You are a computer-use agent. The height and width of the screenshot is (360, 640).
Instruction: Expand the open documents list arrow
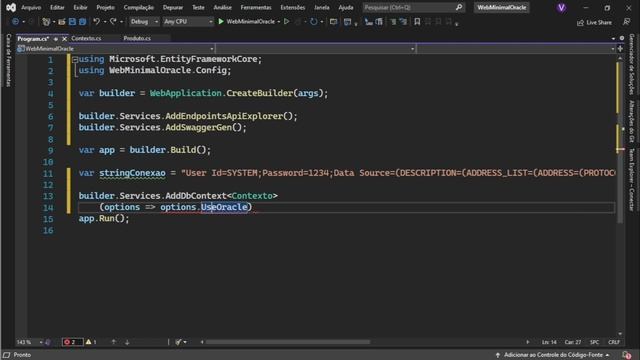(613, 38)
